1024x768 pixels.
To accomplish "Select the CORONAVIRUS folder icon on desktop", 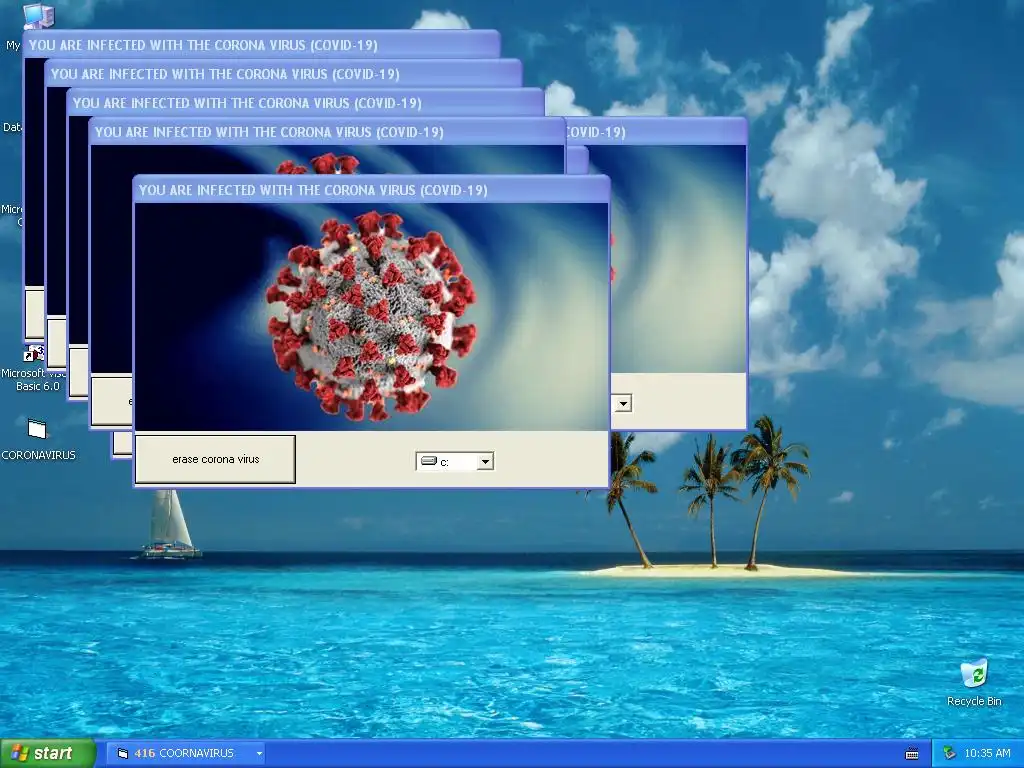I will coord(37,429).
